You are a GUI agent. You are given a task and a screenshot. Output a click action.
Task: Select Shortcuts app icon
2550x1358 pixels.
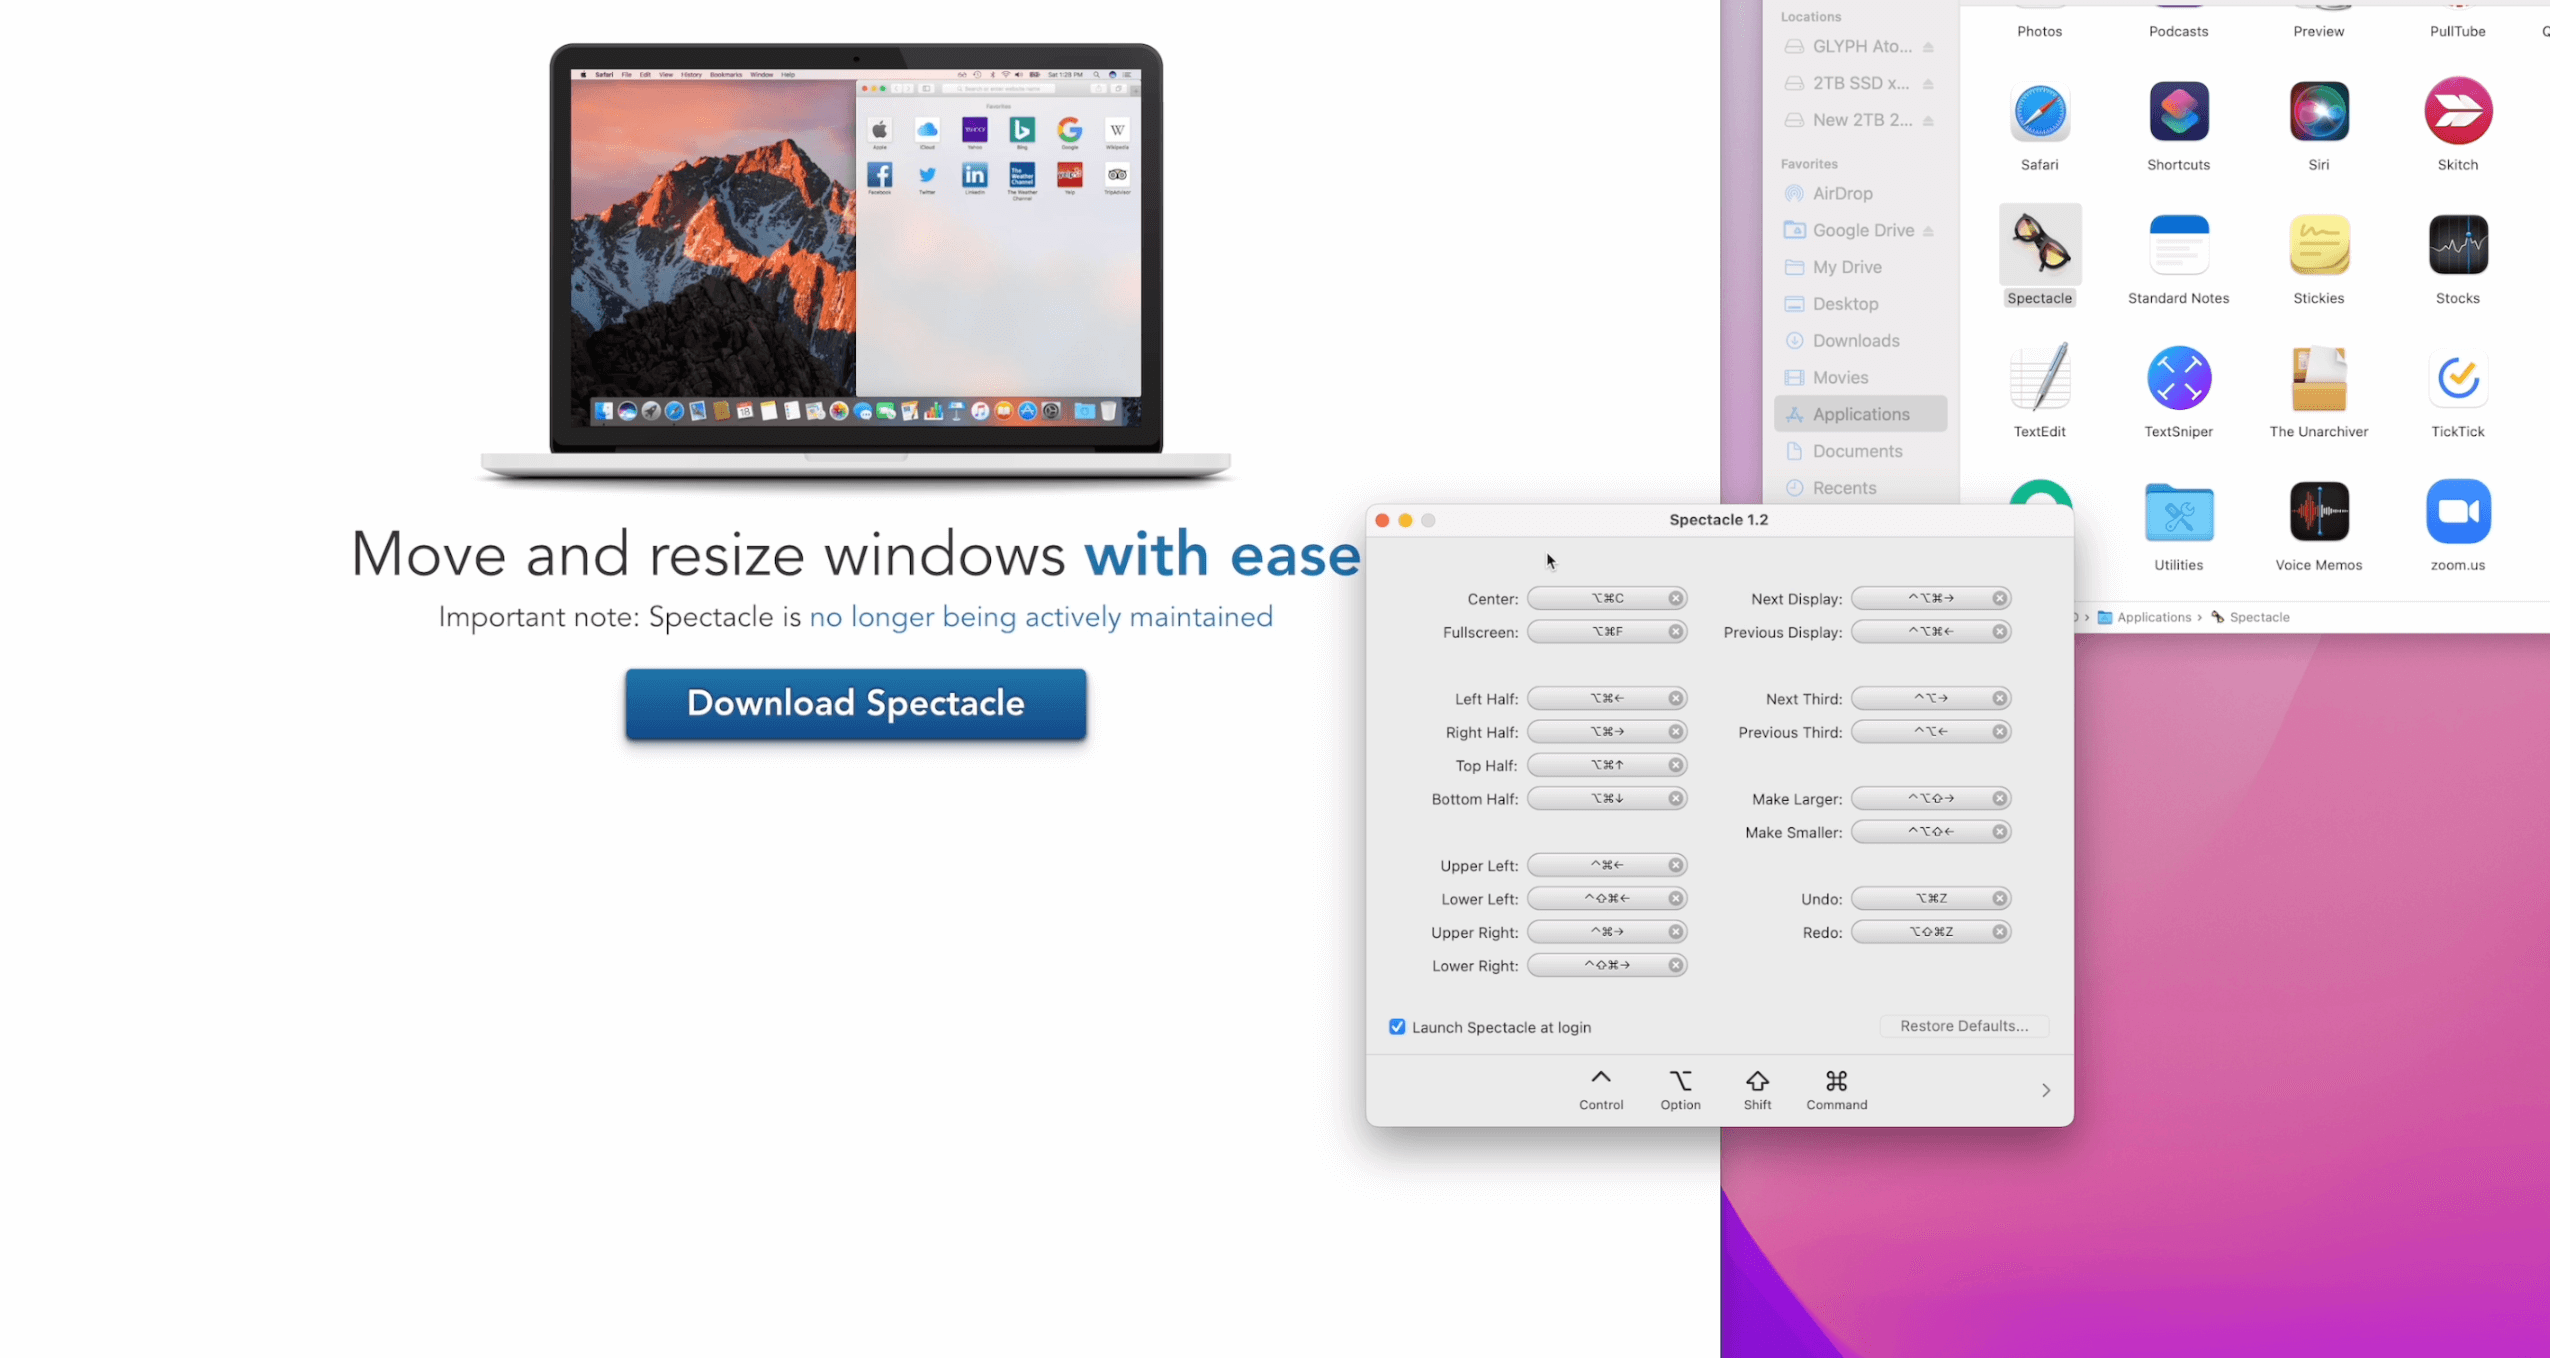(x=2177, y=111)
